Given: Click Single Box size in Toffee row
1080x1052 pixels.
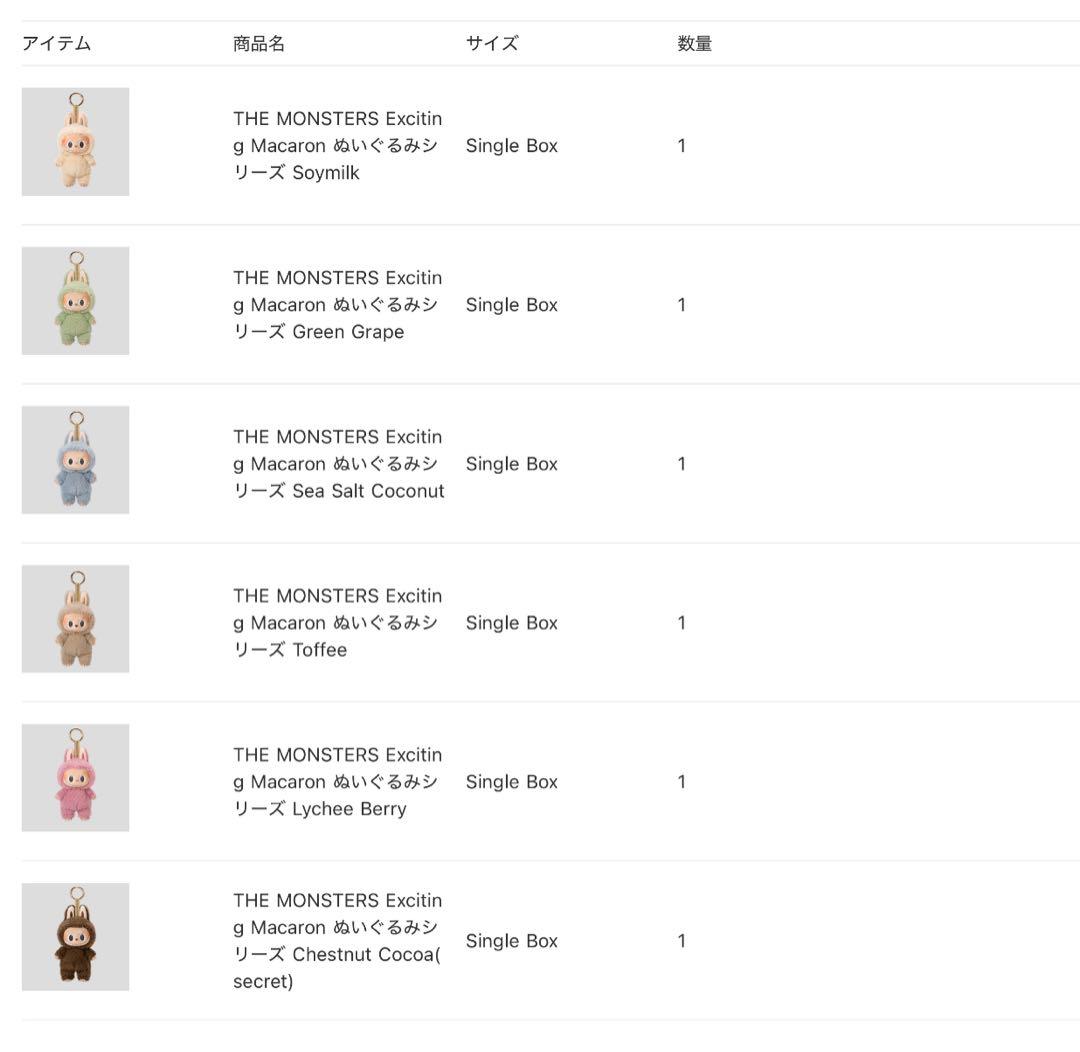Looking at the screenshot, I should [x=511, y=622].
